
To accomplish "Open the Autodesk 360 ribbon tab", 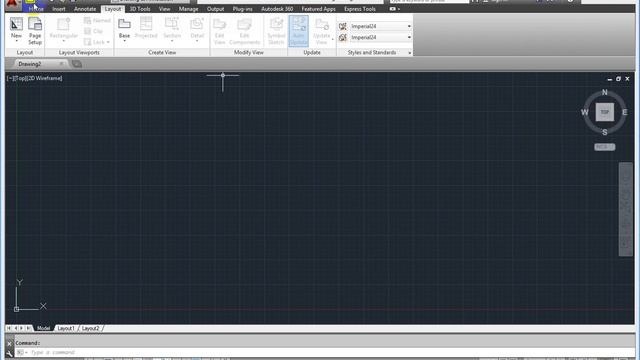I will (x=277, y=9).
